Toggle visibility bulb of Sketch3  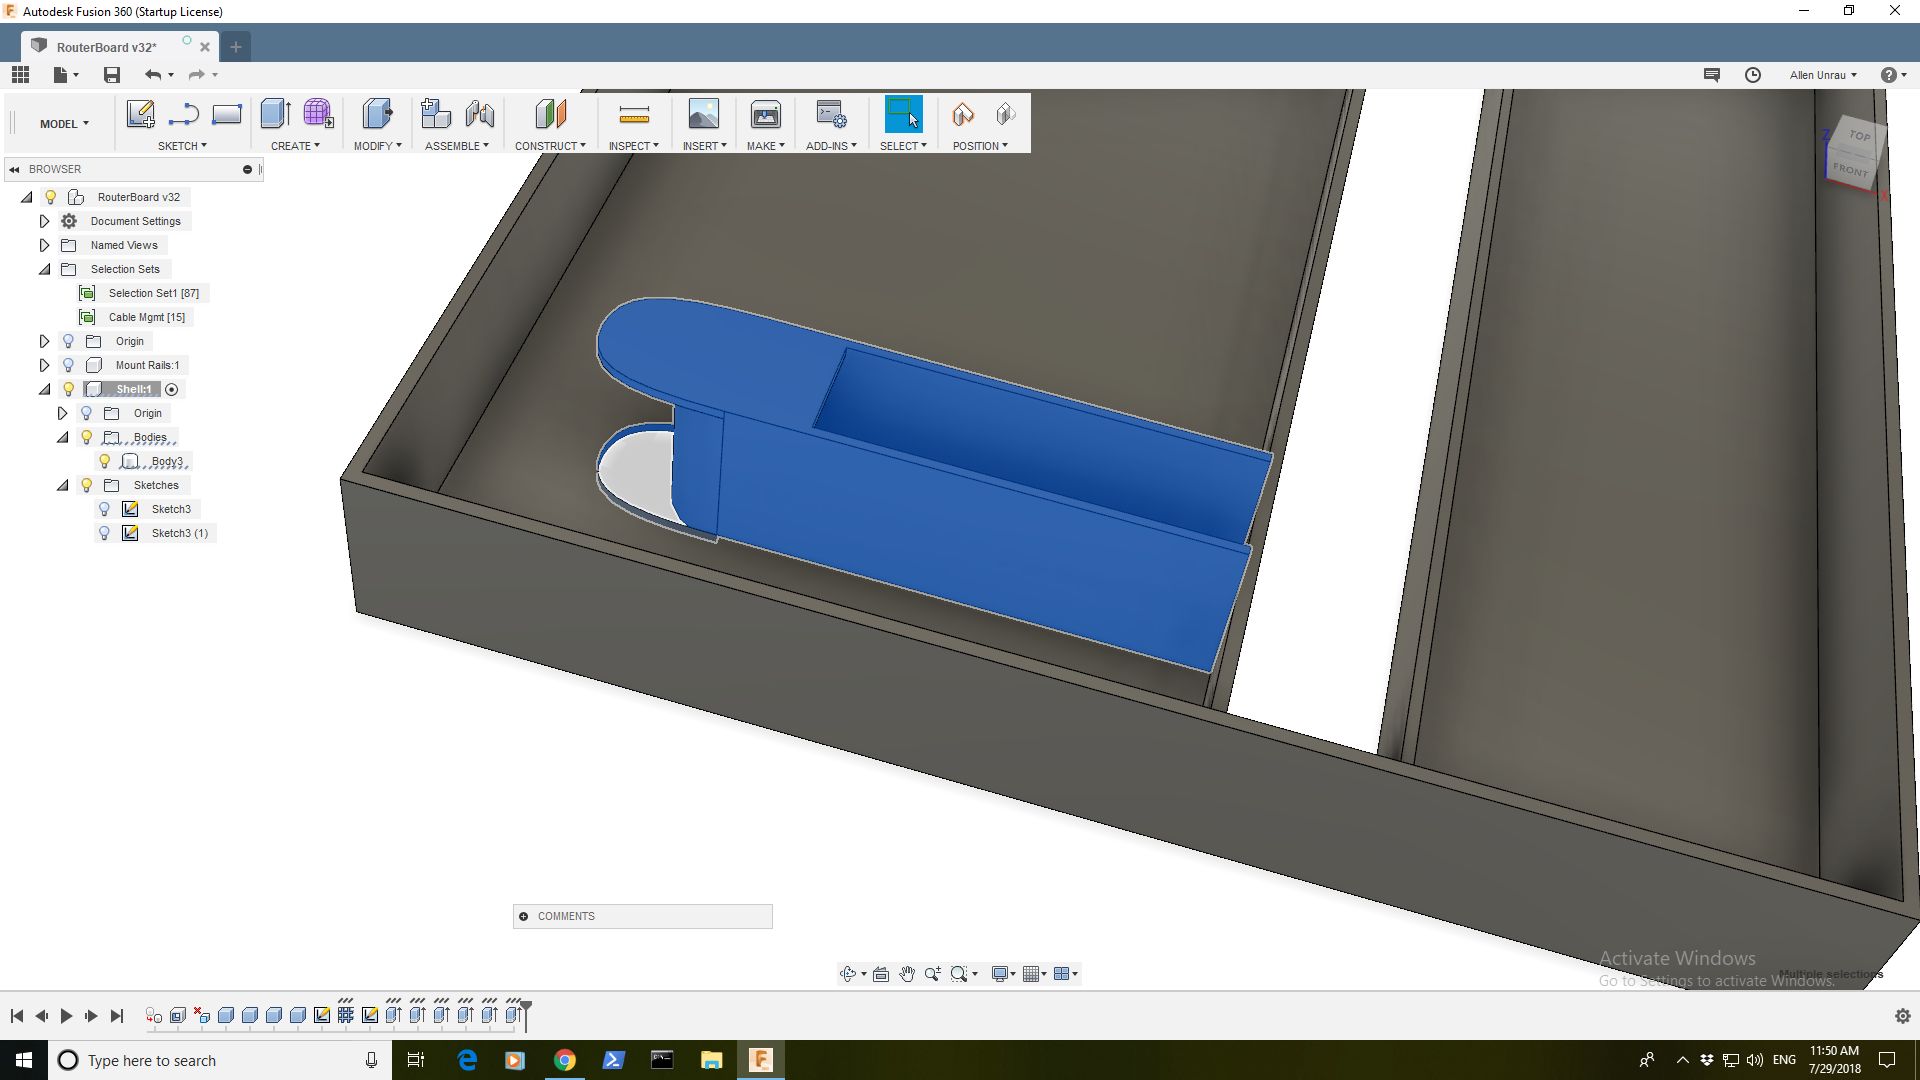tap(104, 509)
